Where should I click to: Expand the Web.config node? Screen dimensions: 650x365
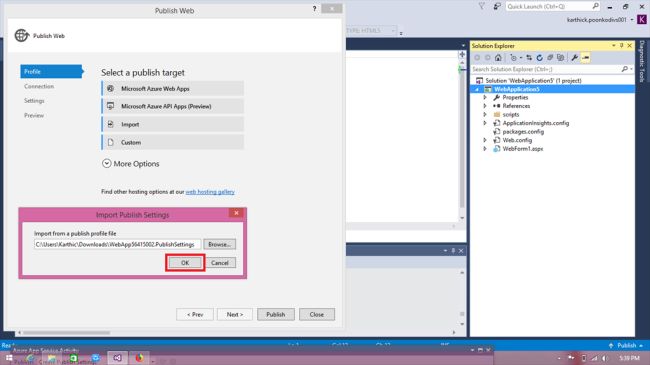point(485,140)
